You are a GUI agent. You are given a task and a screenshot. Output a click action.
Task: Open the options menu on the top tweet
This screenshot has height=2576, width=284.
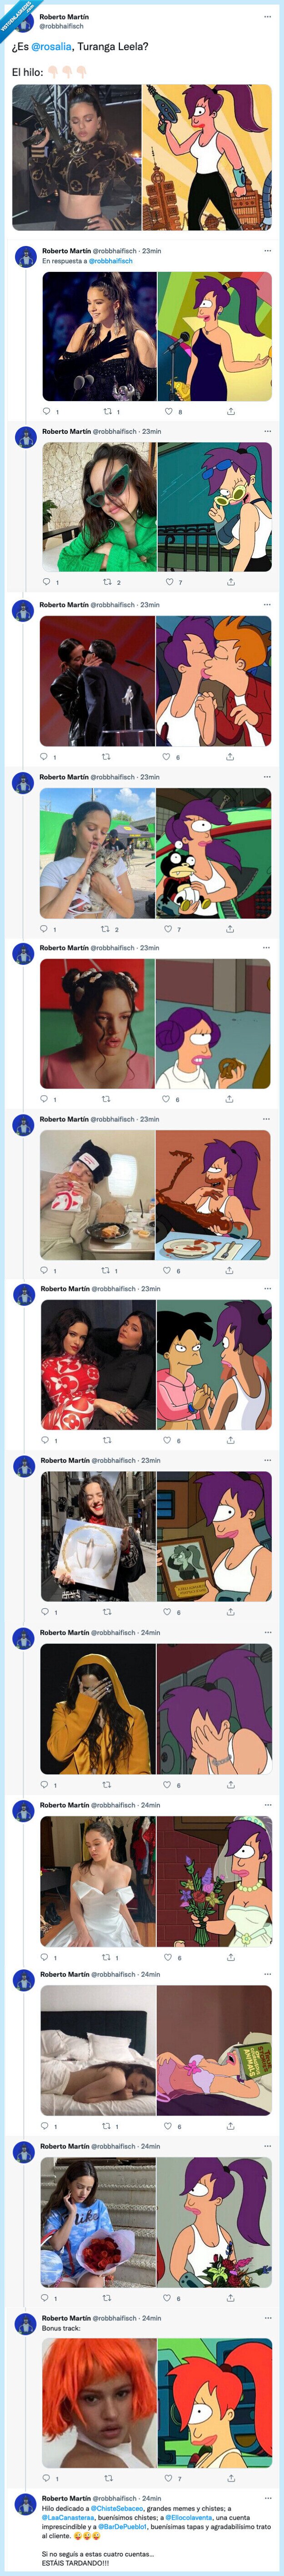pyautogui.click(x=268, y=17)
